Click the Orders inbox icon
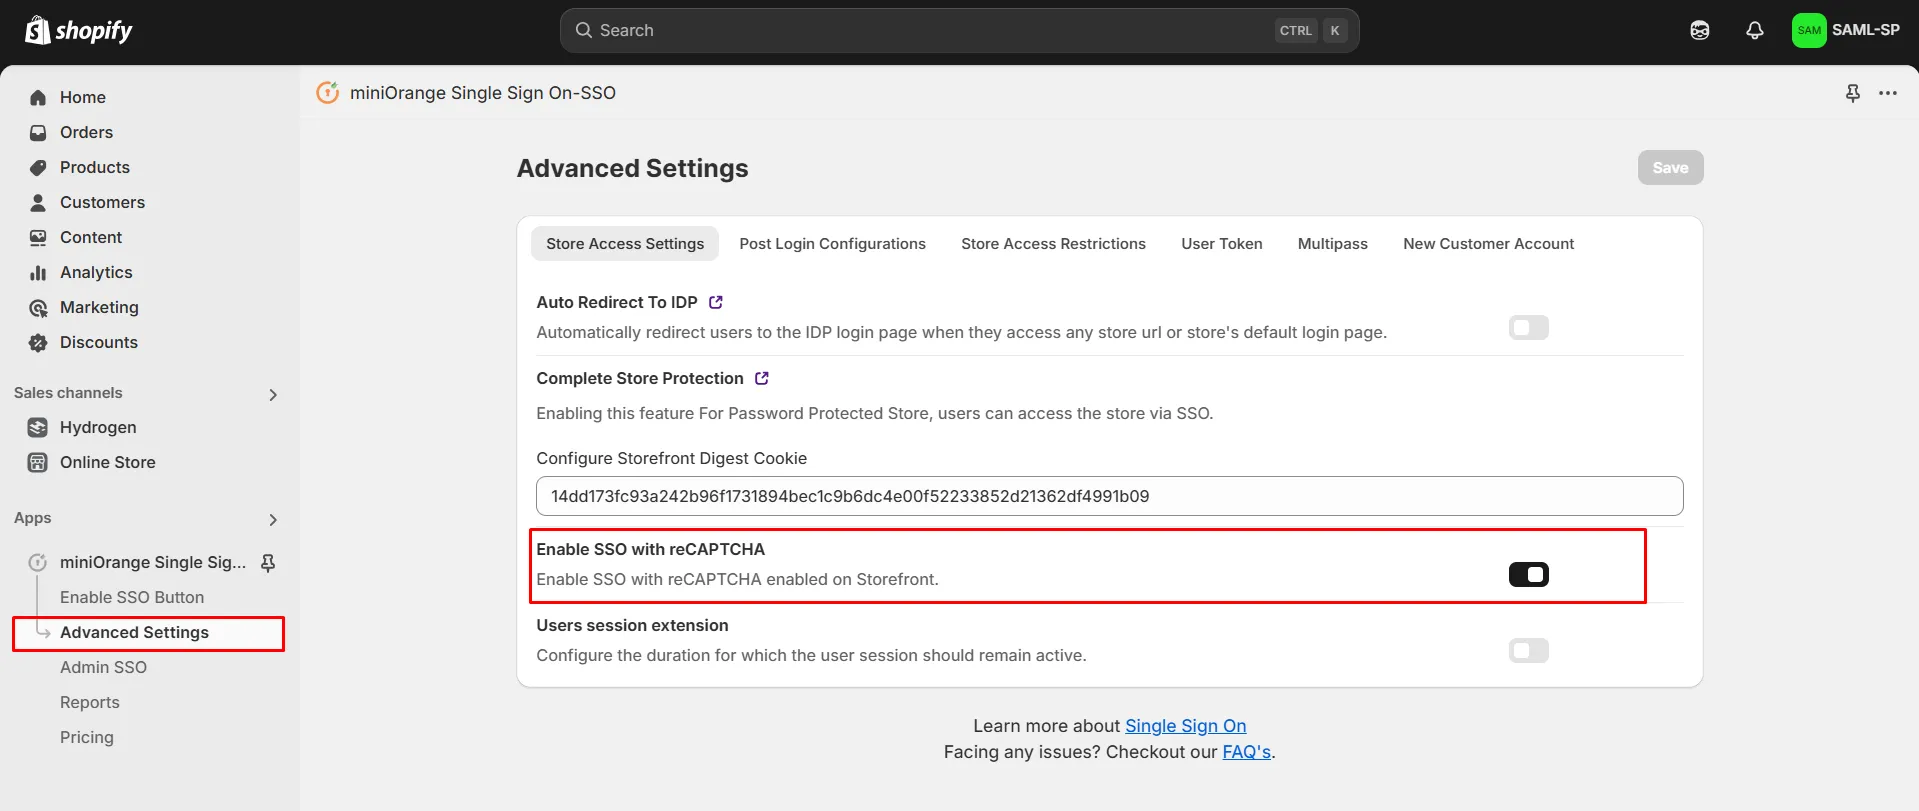1919x811 pixels. point(38,132)
